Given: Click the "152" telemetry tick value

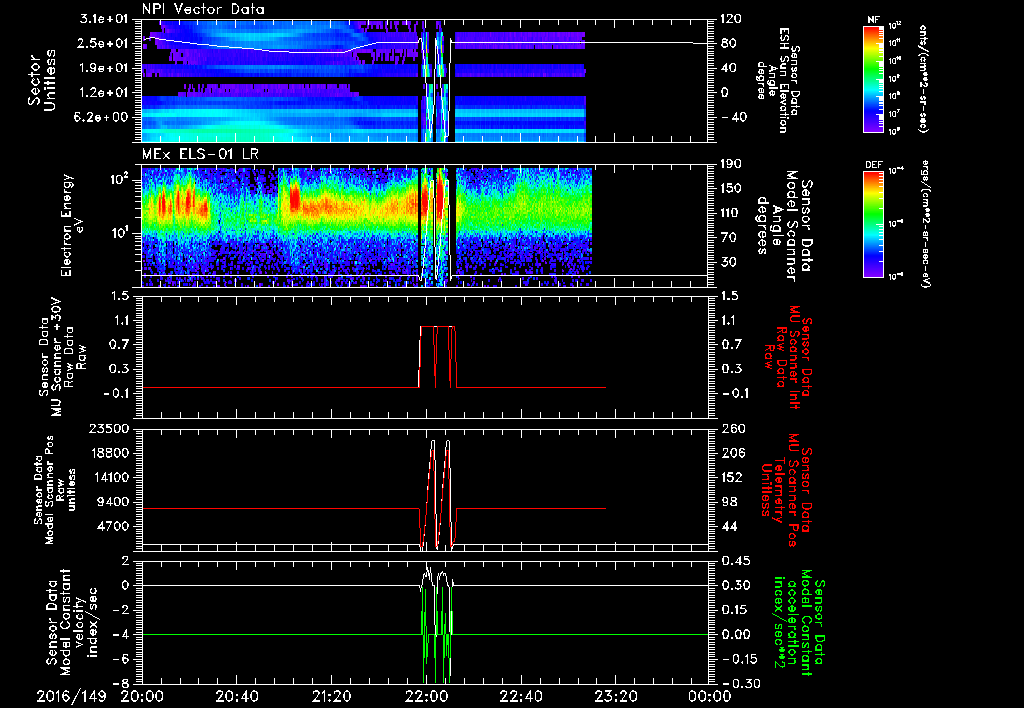Looking at the screenshot, I should [731, 477].
